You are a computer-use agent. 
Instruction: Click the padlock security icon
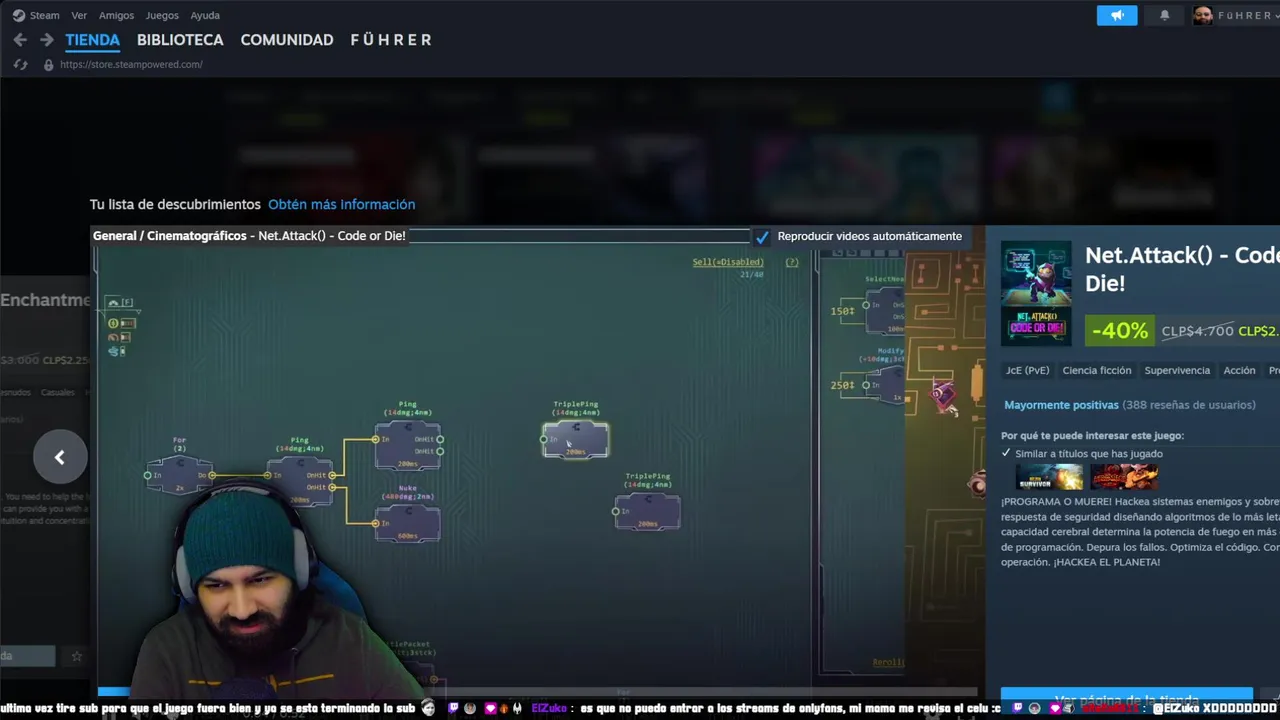pyautogui.click(x=48, y=64)
